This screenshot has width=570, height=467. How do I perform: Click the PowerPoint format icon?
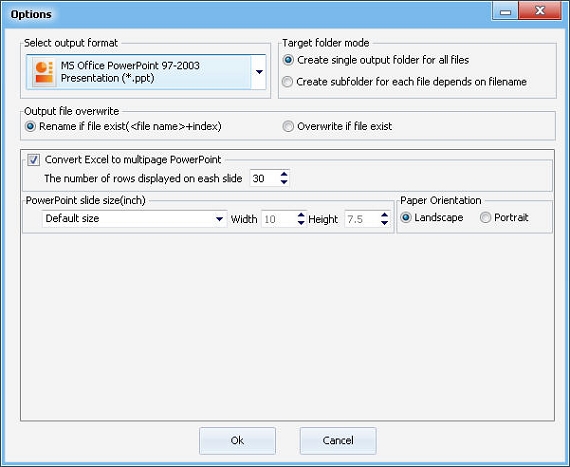[44, 72]
